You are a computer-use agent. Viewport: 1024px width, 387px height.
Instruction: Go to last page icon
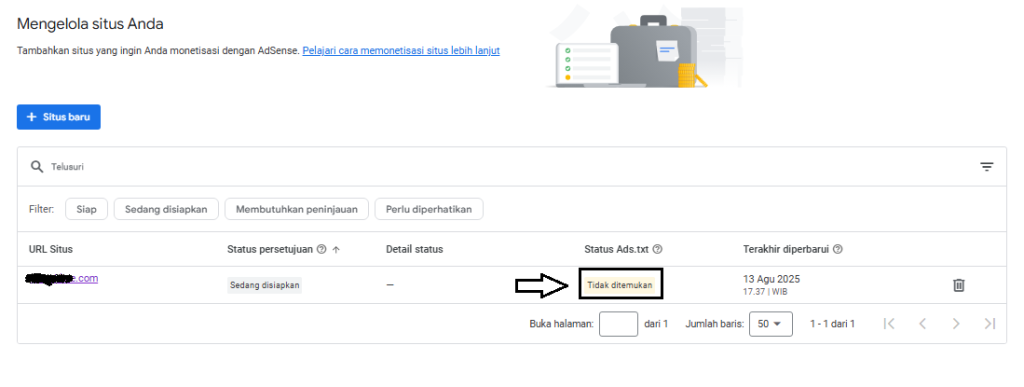pos(990,324)
